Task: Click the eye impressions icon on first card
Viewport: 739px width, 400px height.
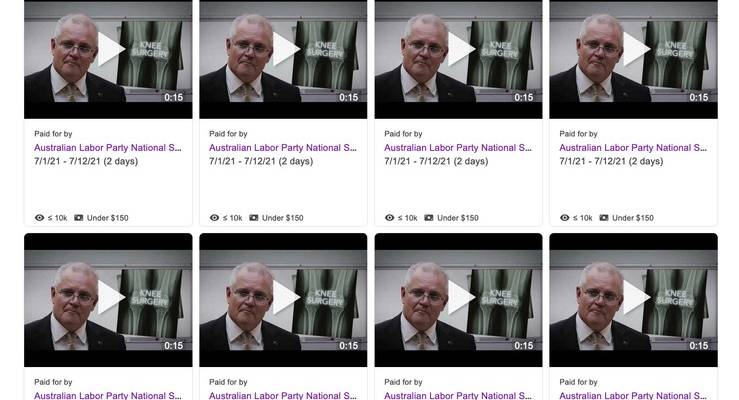Action: [x=40, y=218]
